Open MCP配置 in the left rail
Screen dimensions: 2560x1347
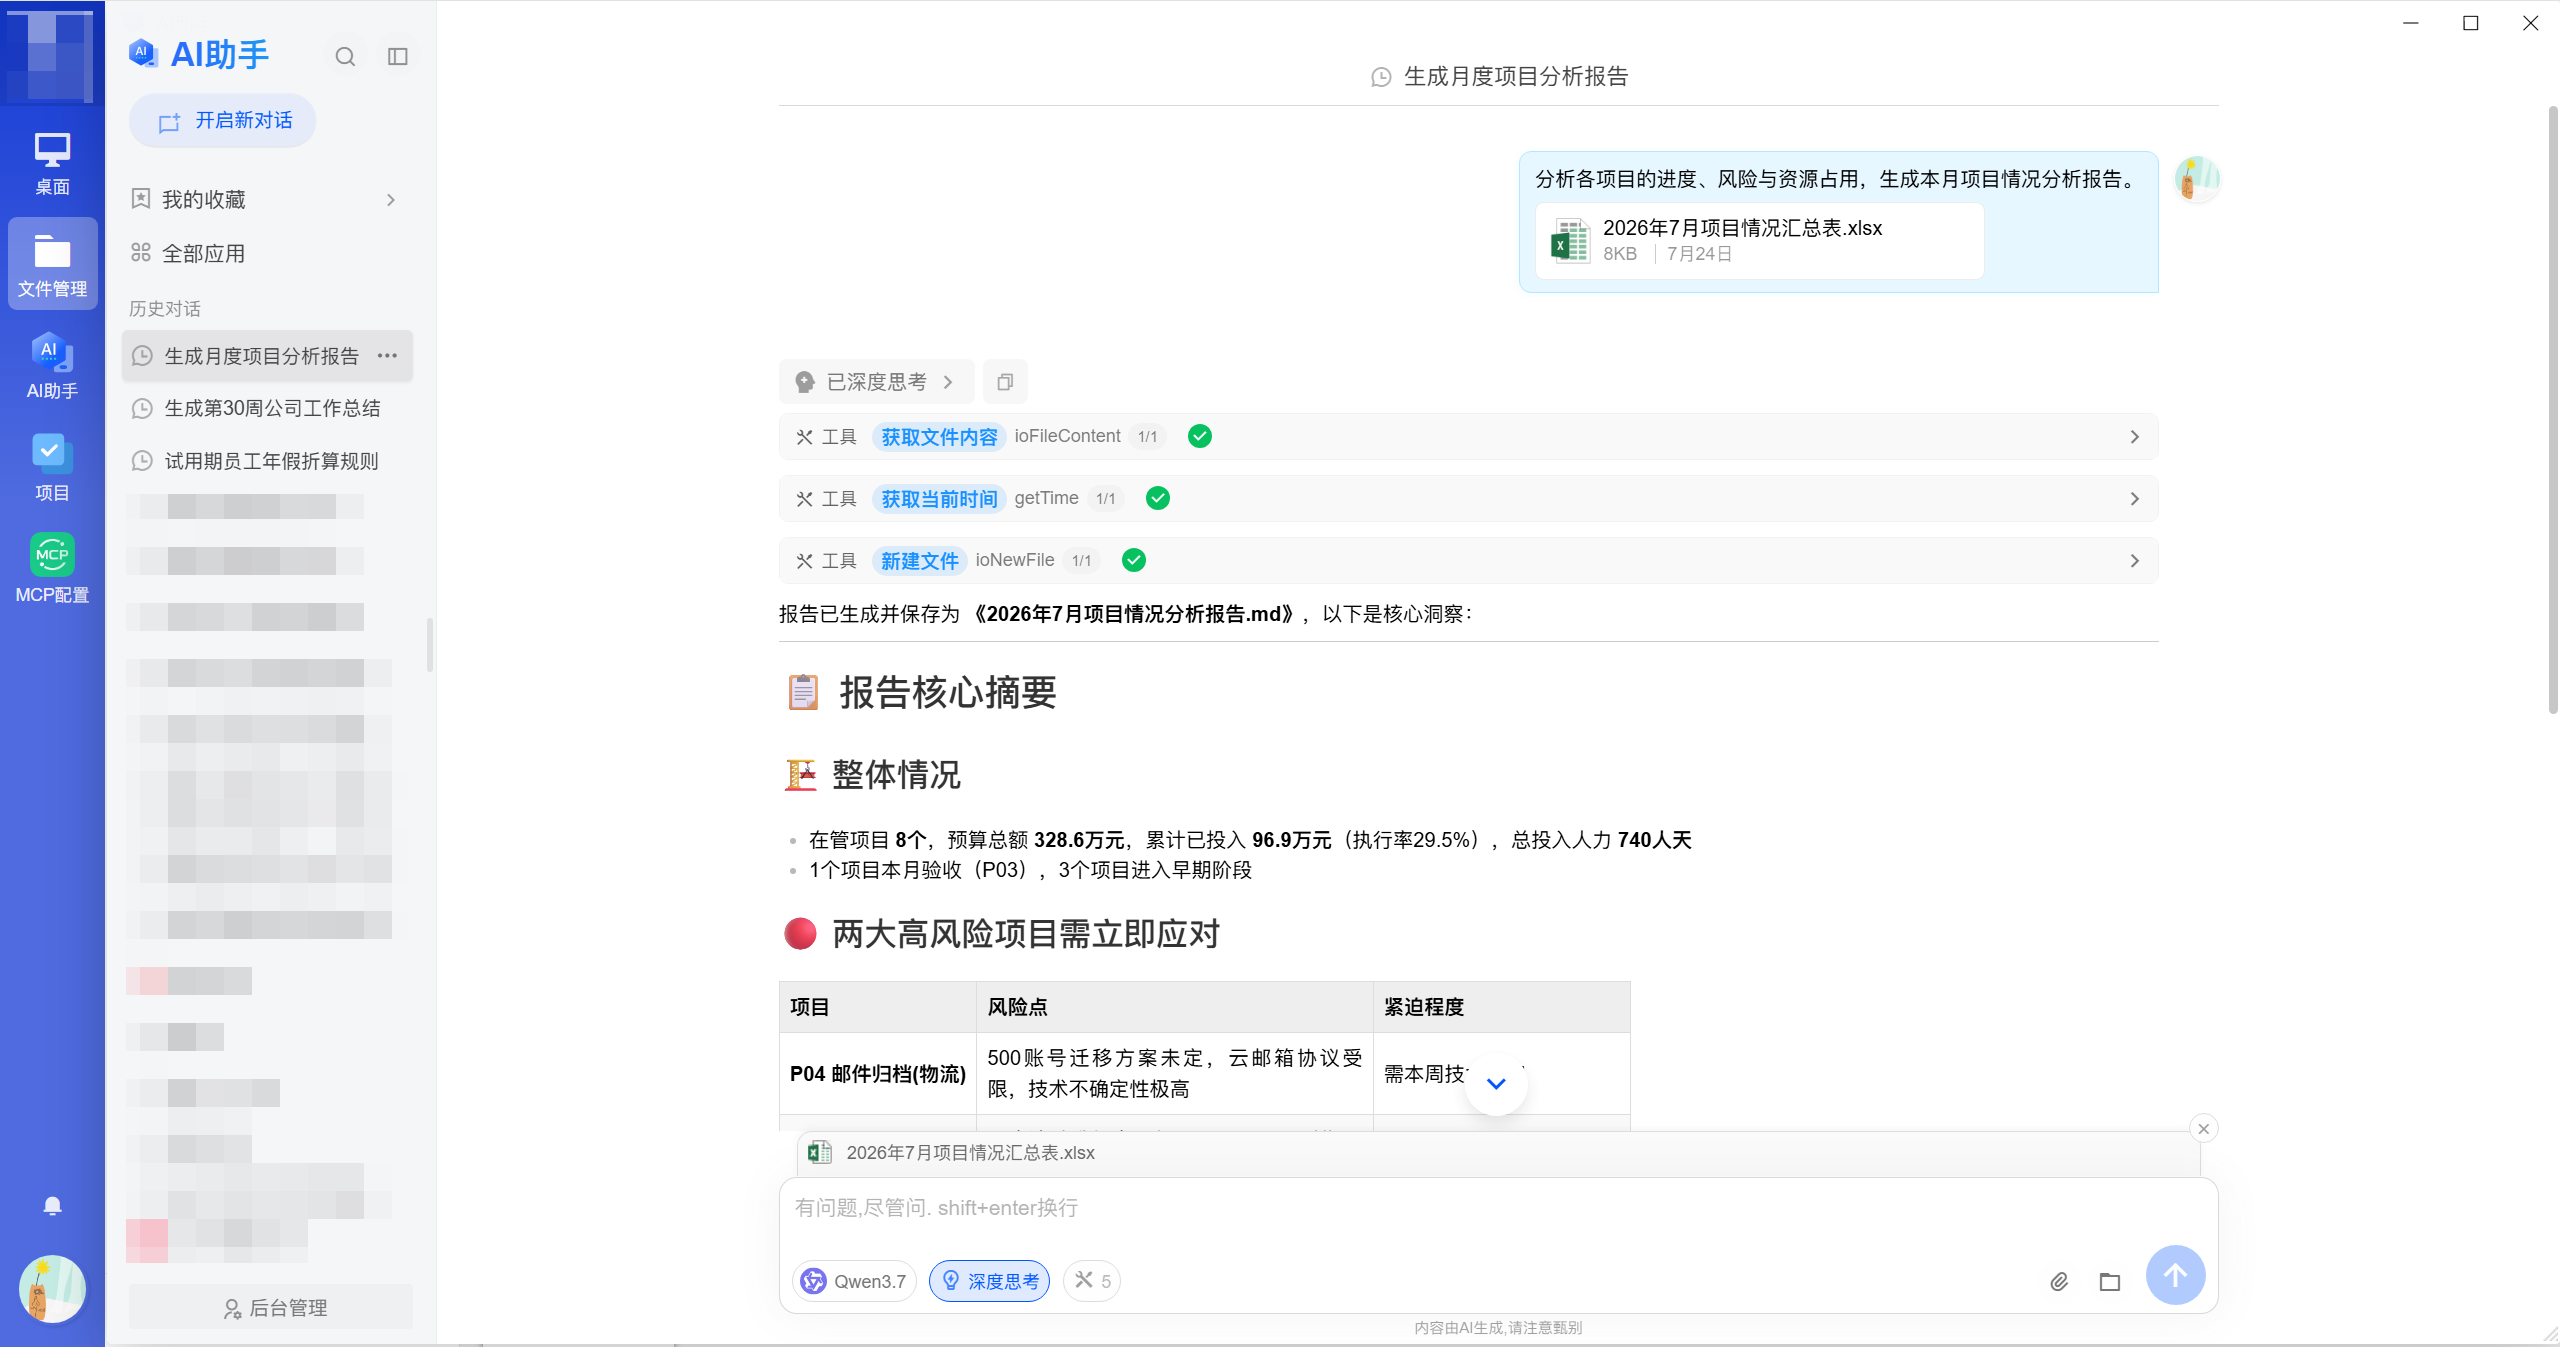[52, 569]
